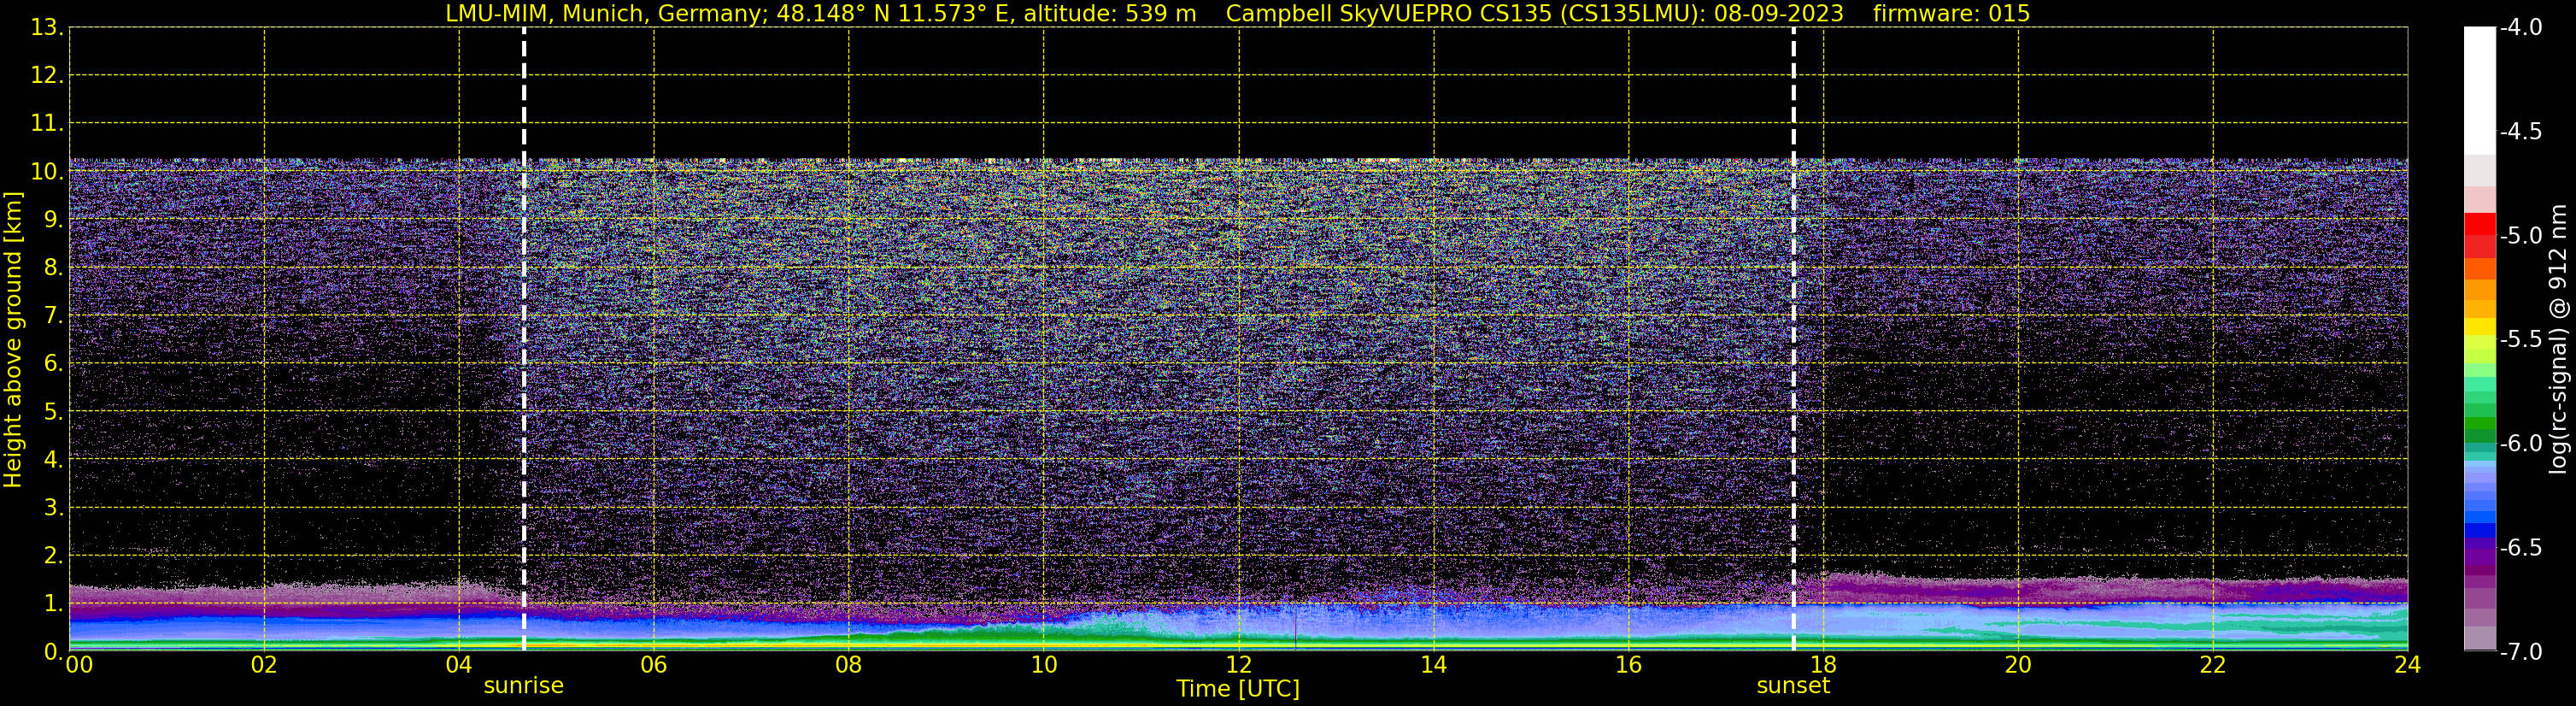The width and height of the screenshot is (2576, 706).
Task: Click the height axis tick label 7
Action: [52, 315]
